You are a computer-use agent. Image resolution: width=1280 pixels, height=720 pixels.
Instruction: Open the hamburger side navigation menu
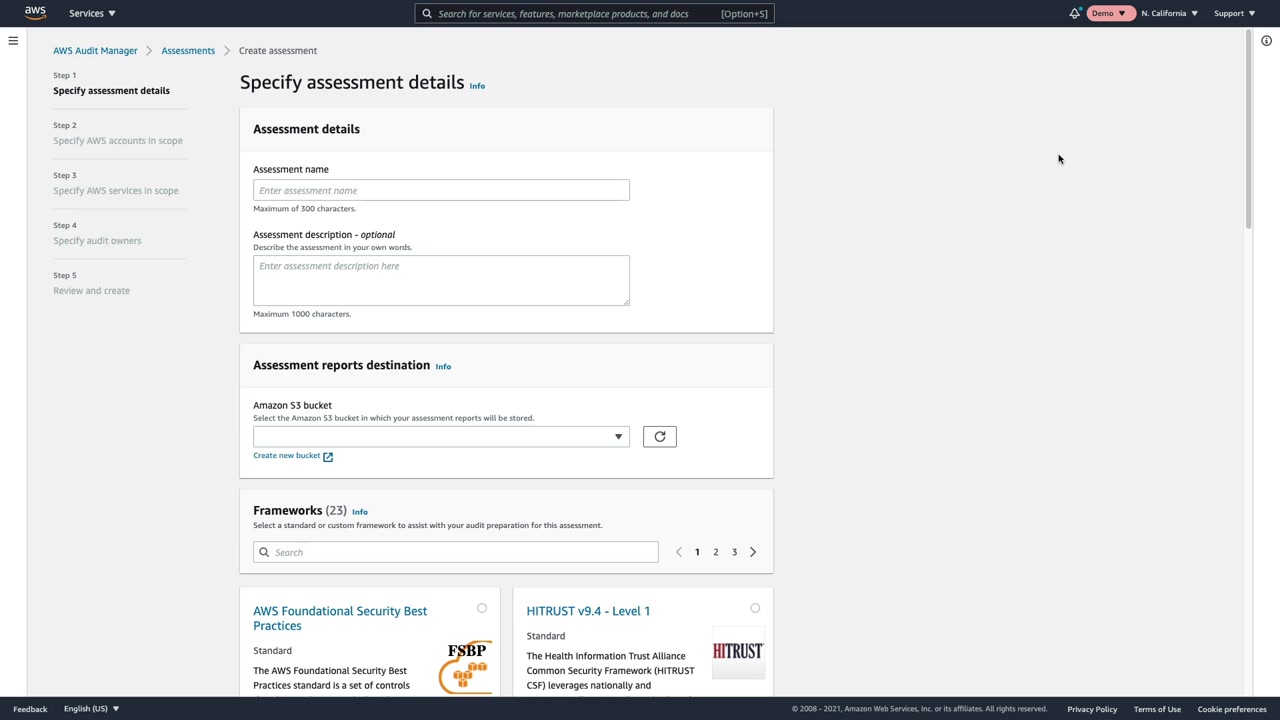click(x=13, y=41)
